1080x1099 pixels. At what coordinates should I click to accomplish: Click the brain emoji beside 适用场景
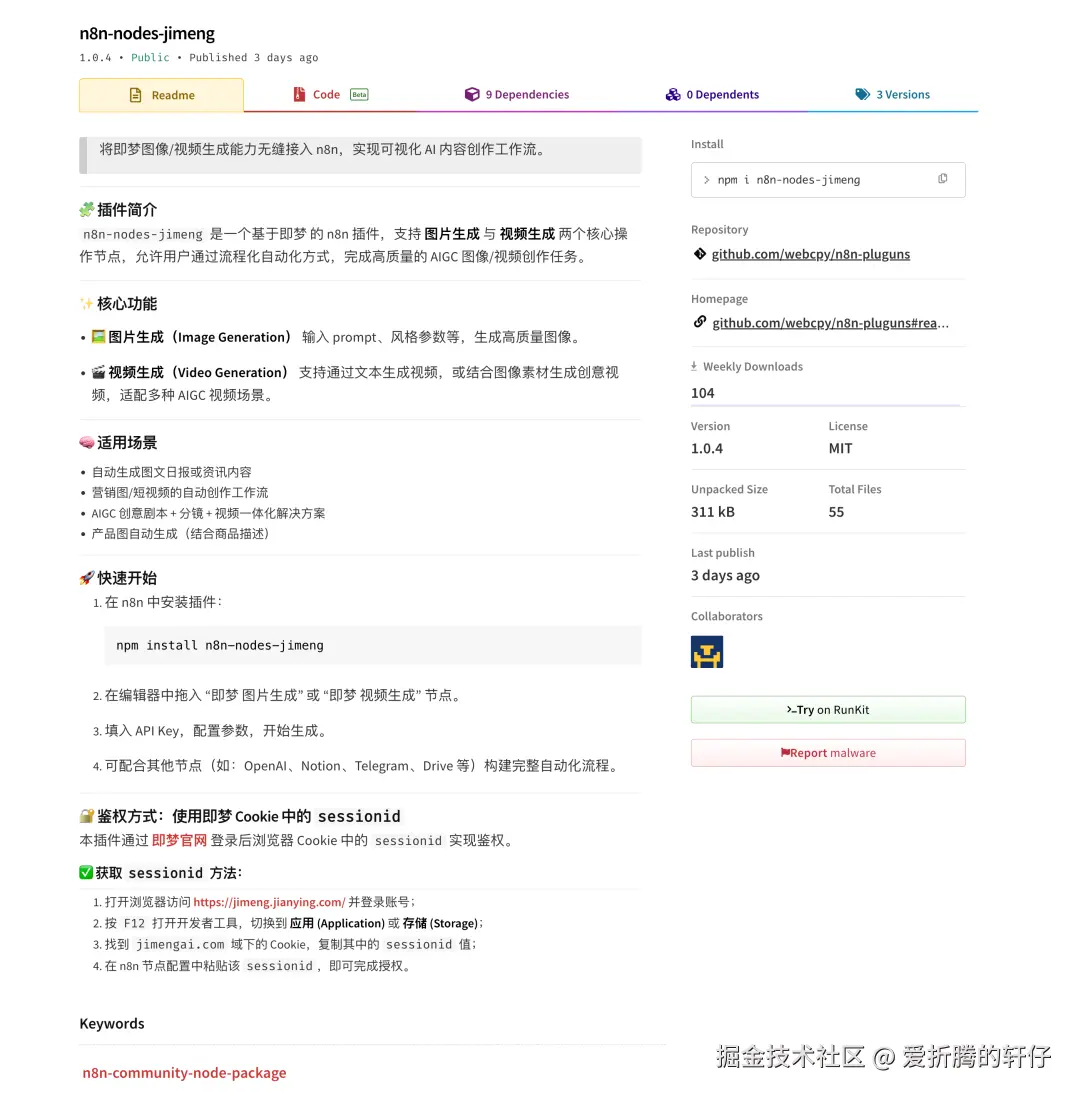(87, 442)
